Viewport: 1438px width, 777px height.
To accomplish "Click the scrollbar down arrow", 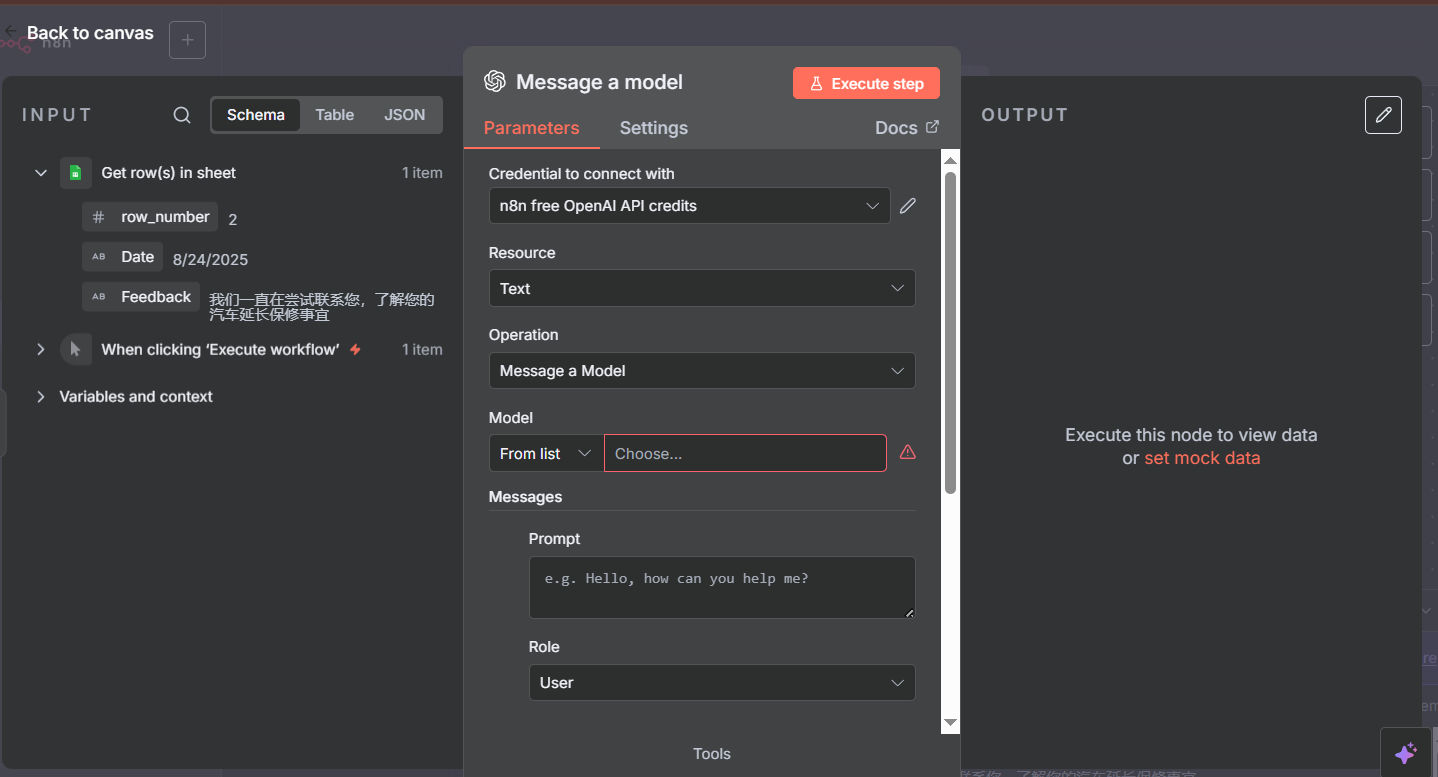I will 951,722.
